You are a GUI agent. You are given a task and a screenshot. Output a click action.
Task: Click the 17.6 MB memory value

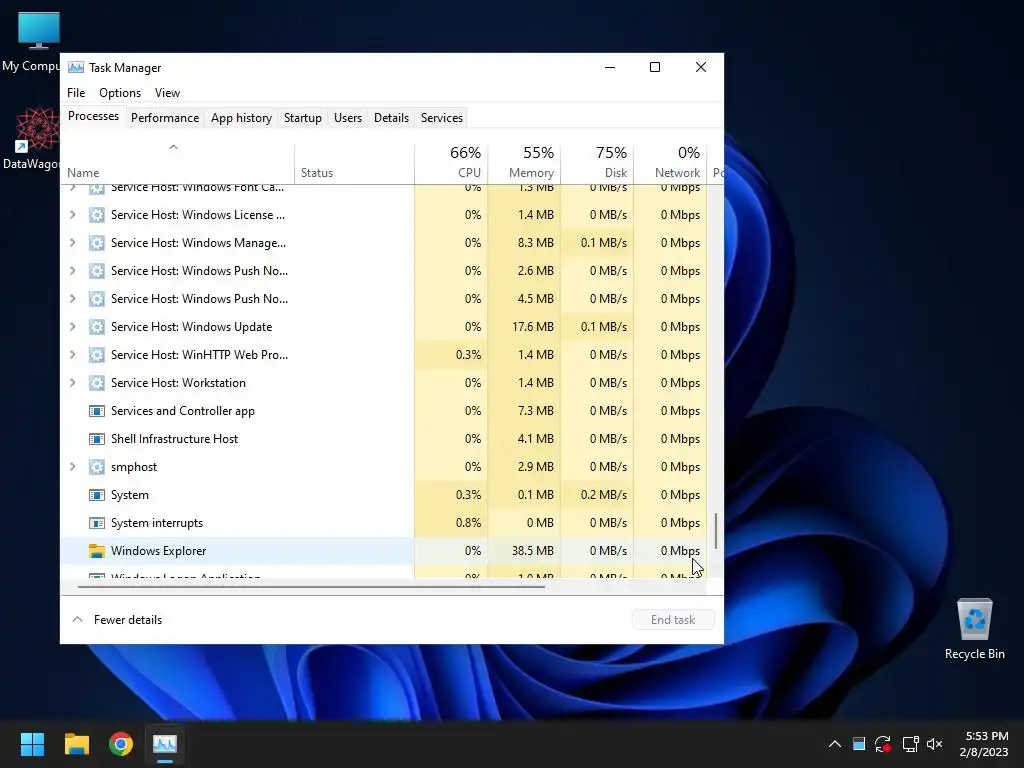tap(532, 327)
